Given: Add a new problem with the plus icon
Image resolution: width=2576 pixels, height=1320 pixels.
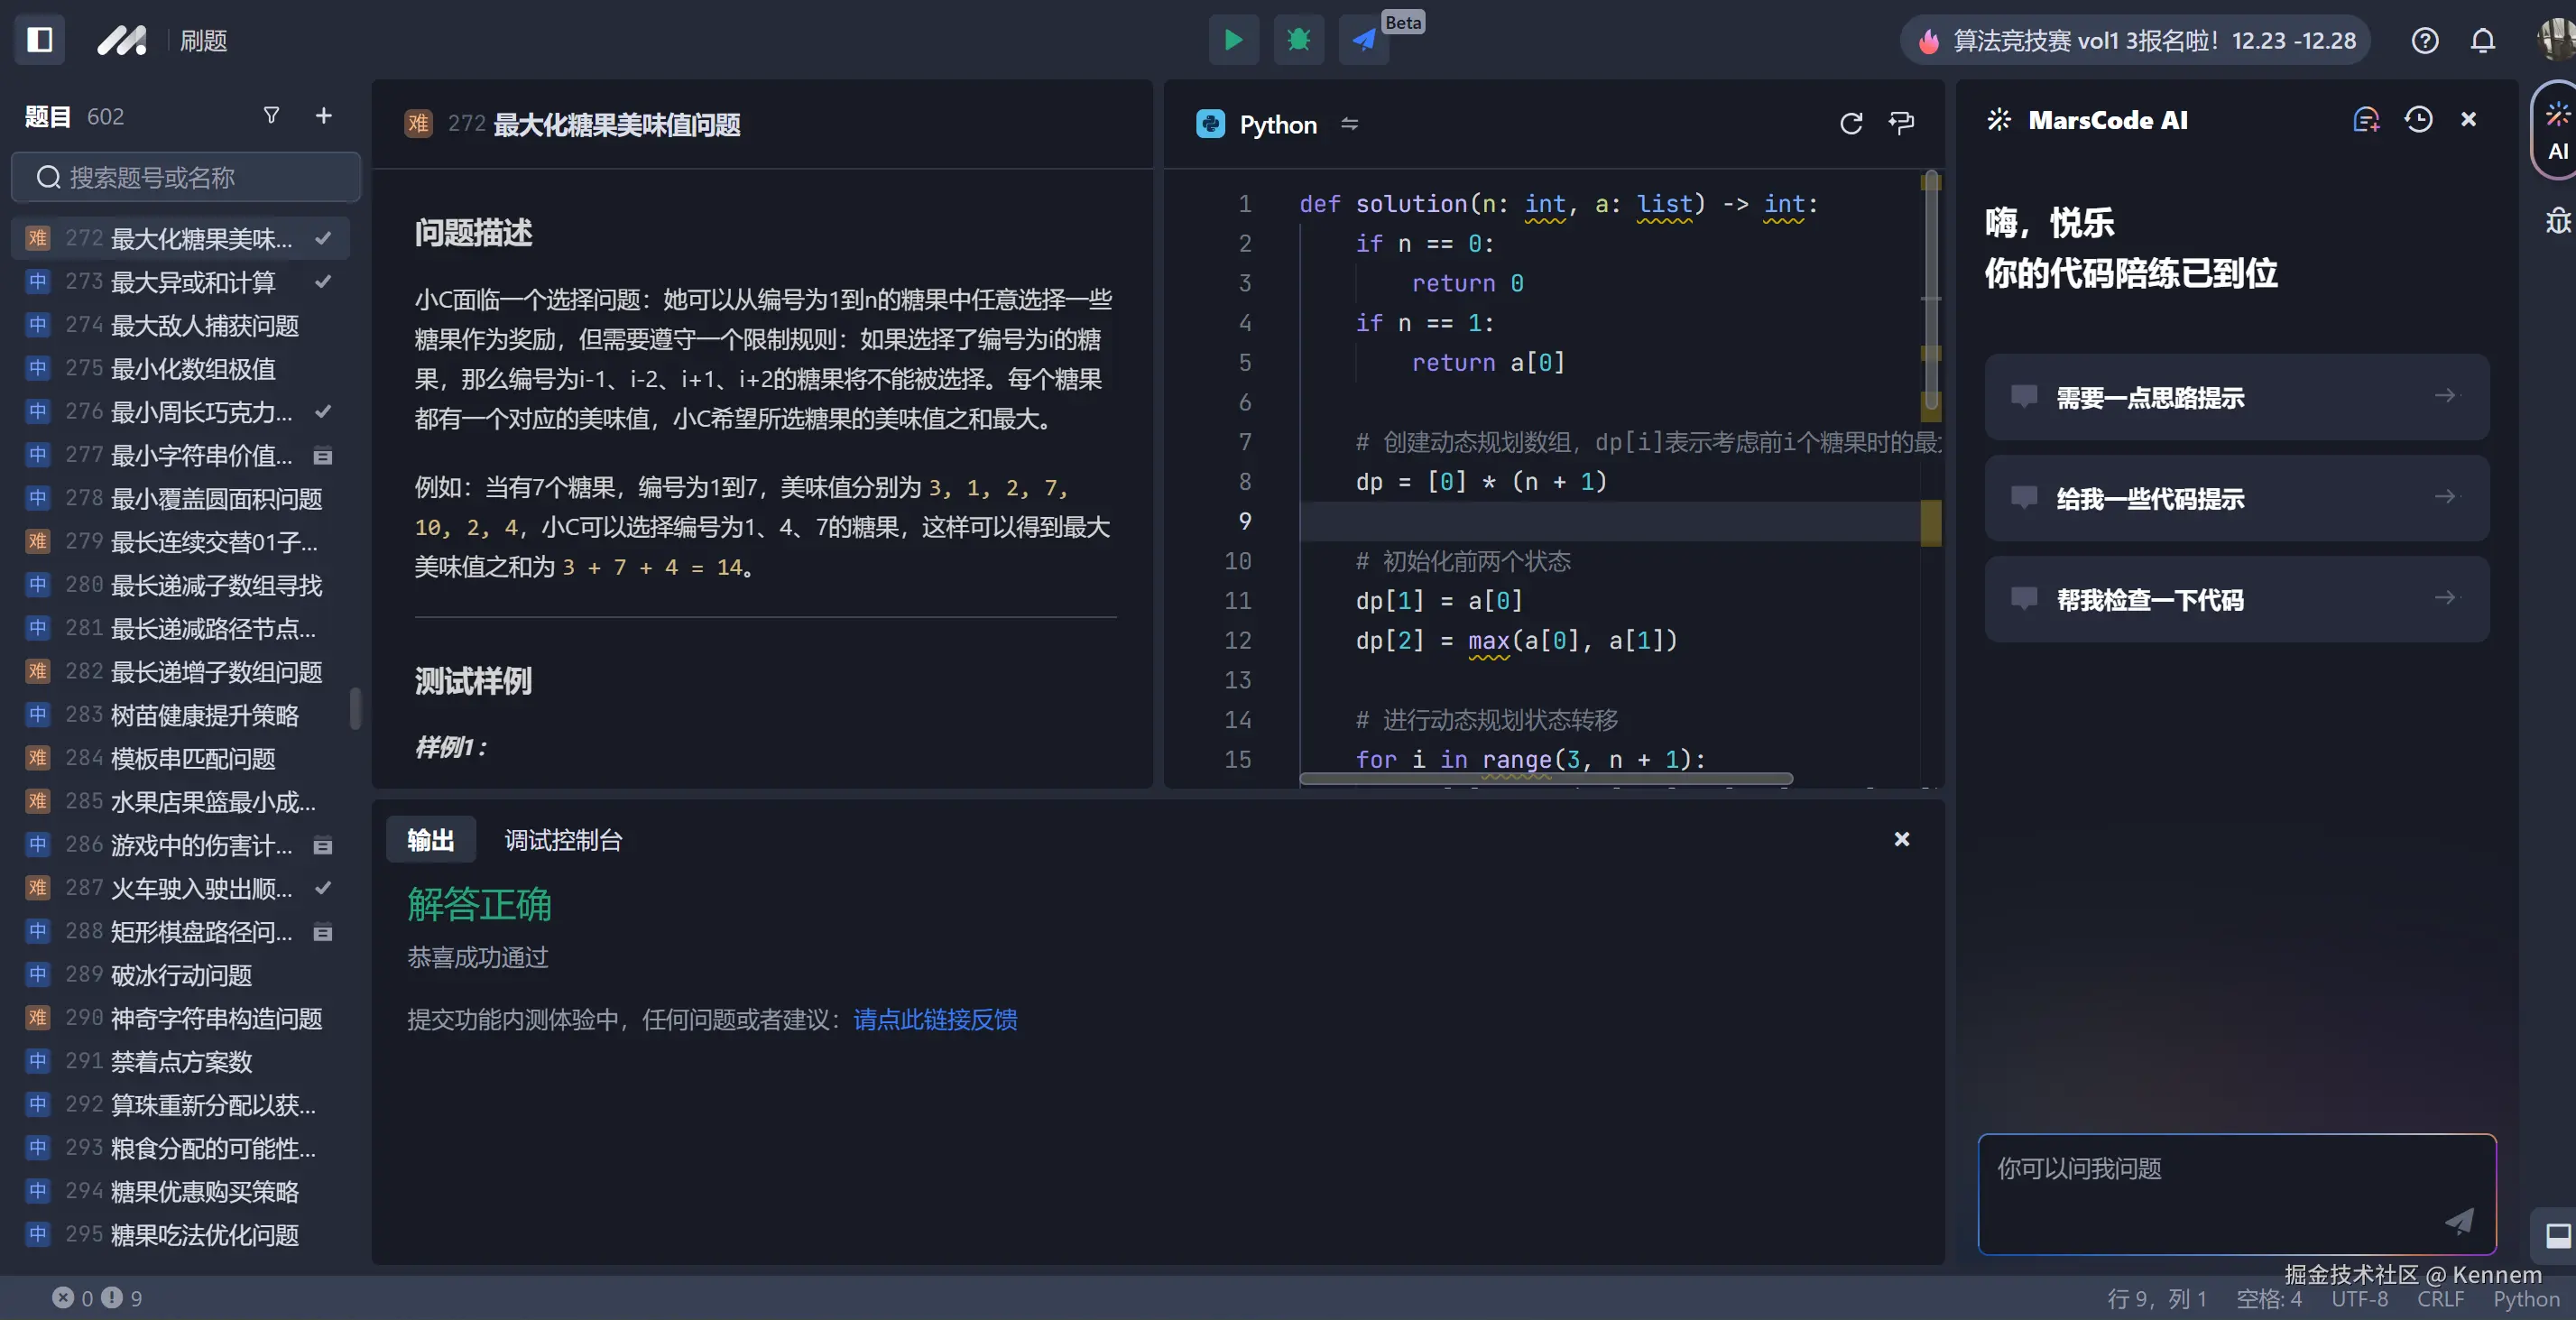Looking at the screenshot, I should (x=323, y=115).
